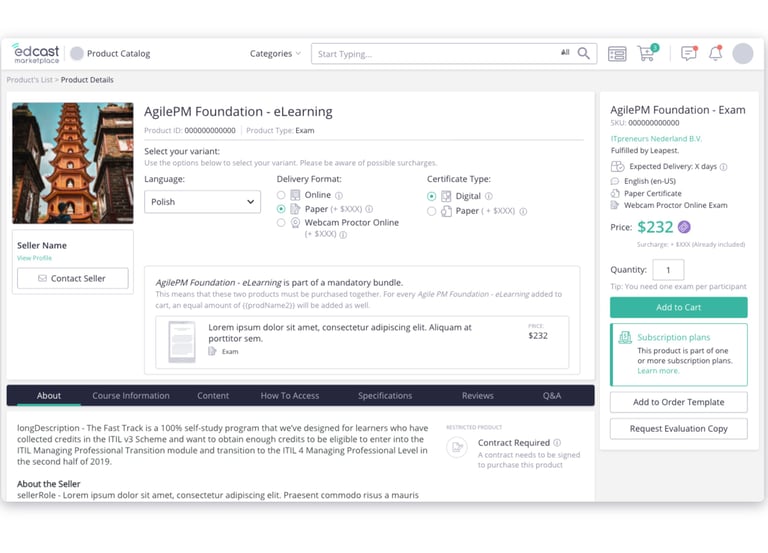The width and height of the screenshot is (768, 553).
Task: Open the shopping cart icon
Action: click(x=648, y=53)
